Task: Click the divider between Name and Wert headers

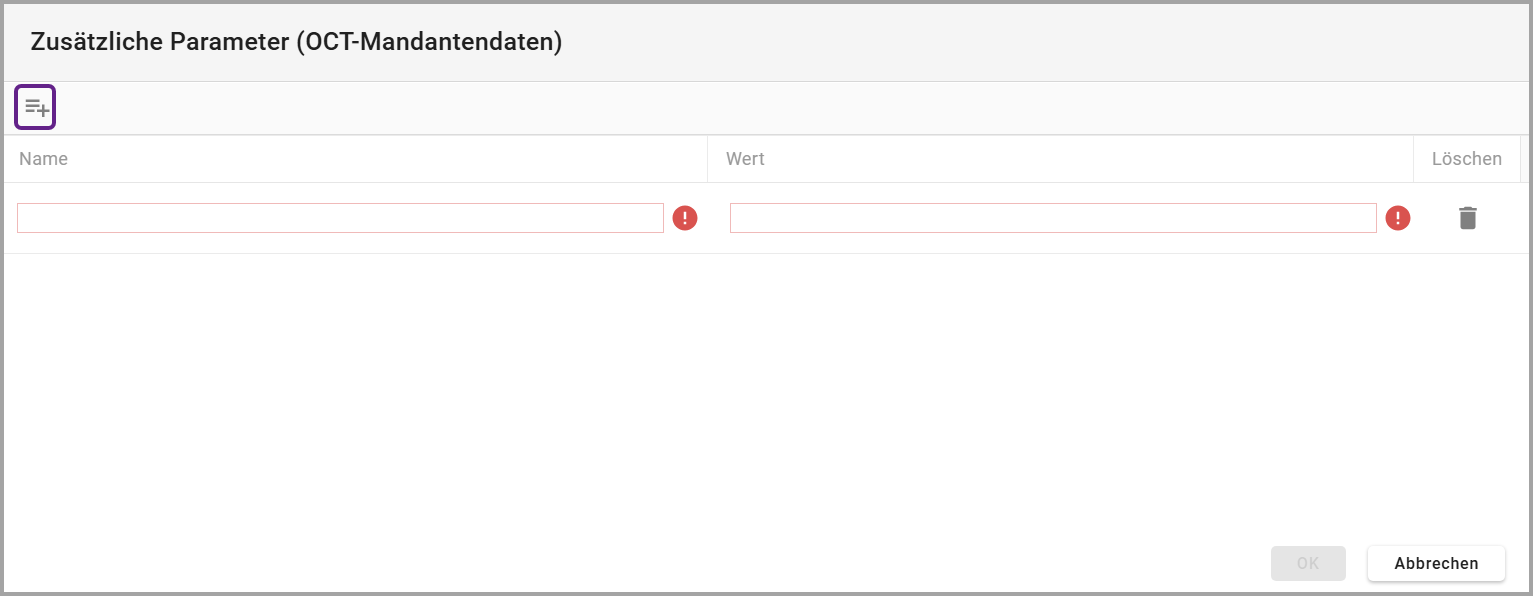Action: (x=707, y=159)
